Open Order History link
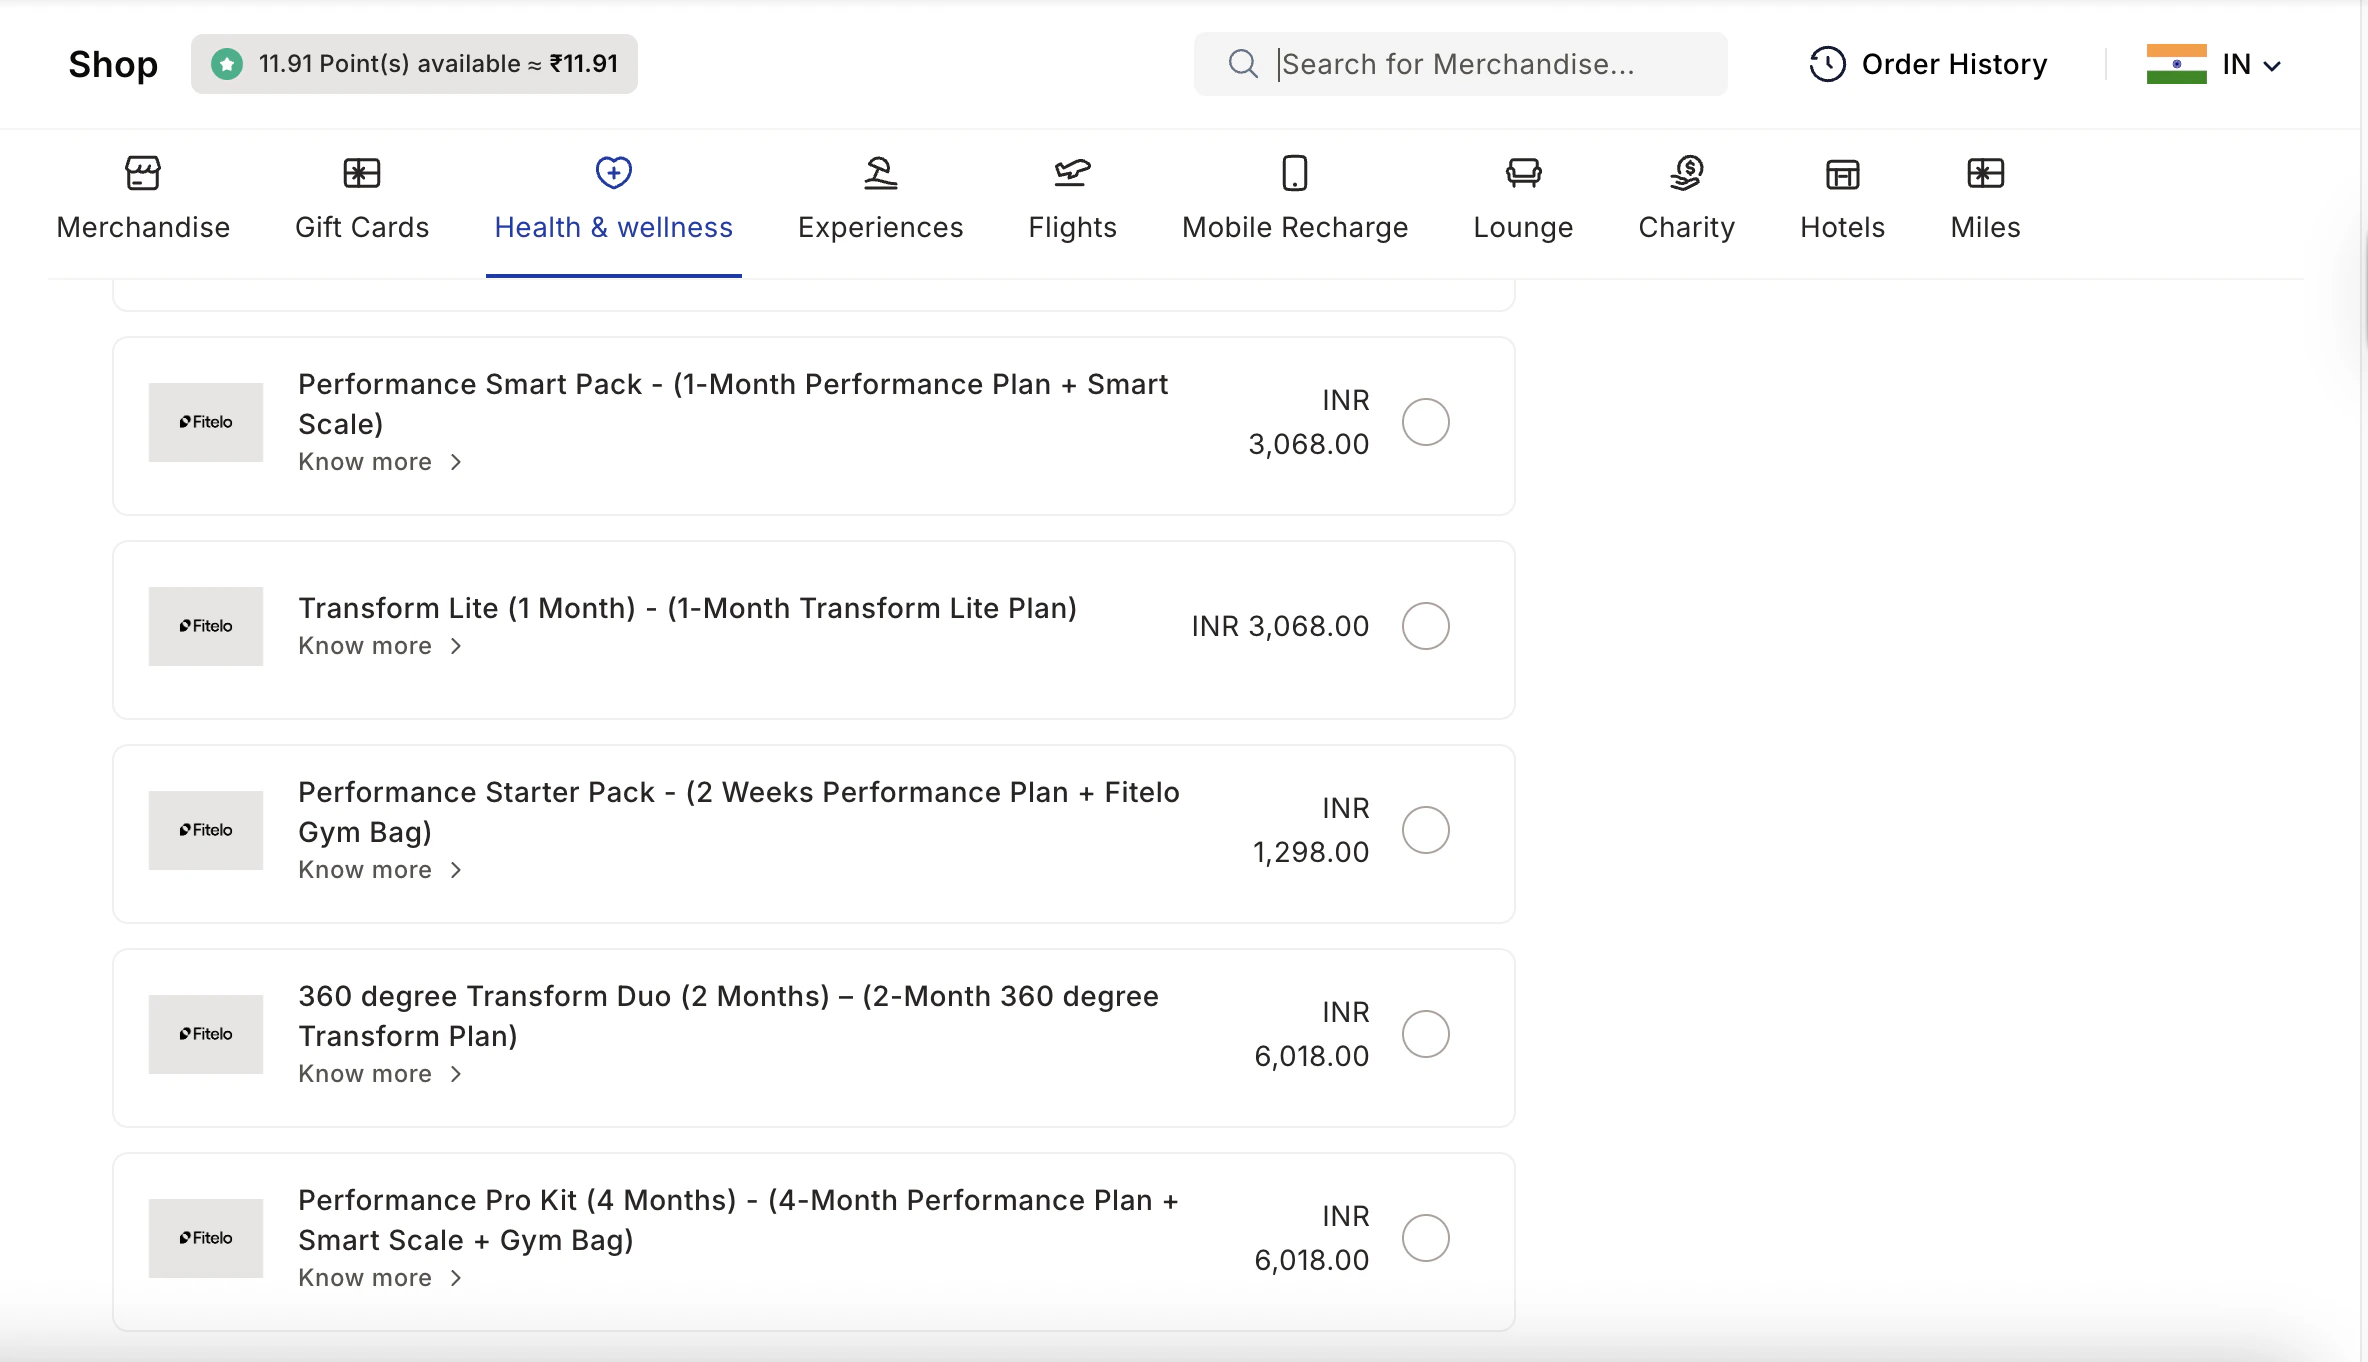2368x1362 pixels. click(x=1929, y=64)
